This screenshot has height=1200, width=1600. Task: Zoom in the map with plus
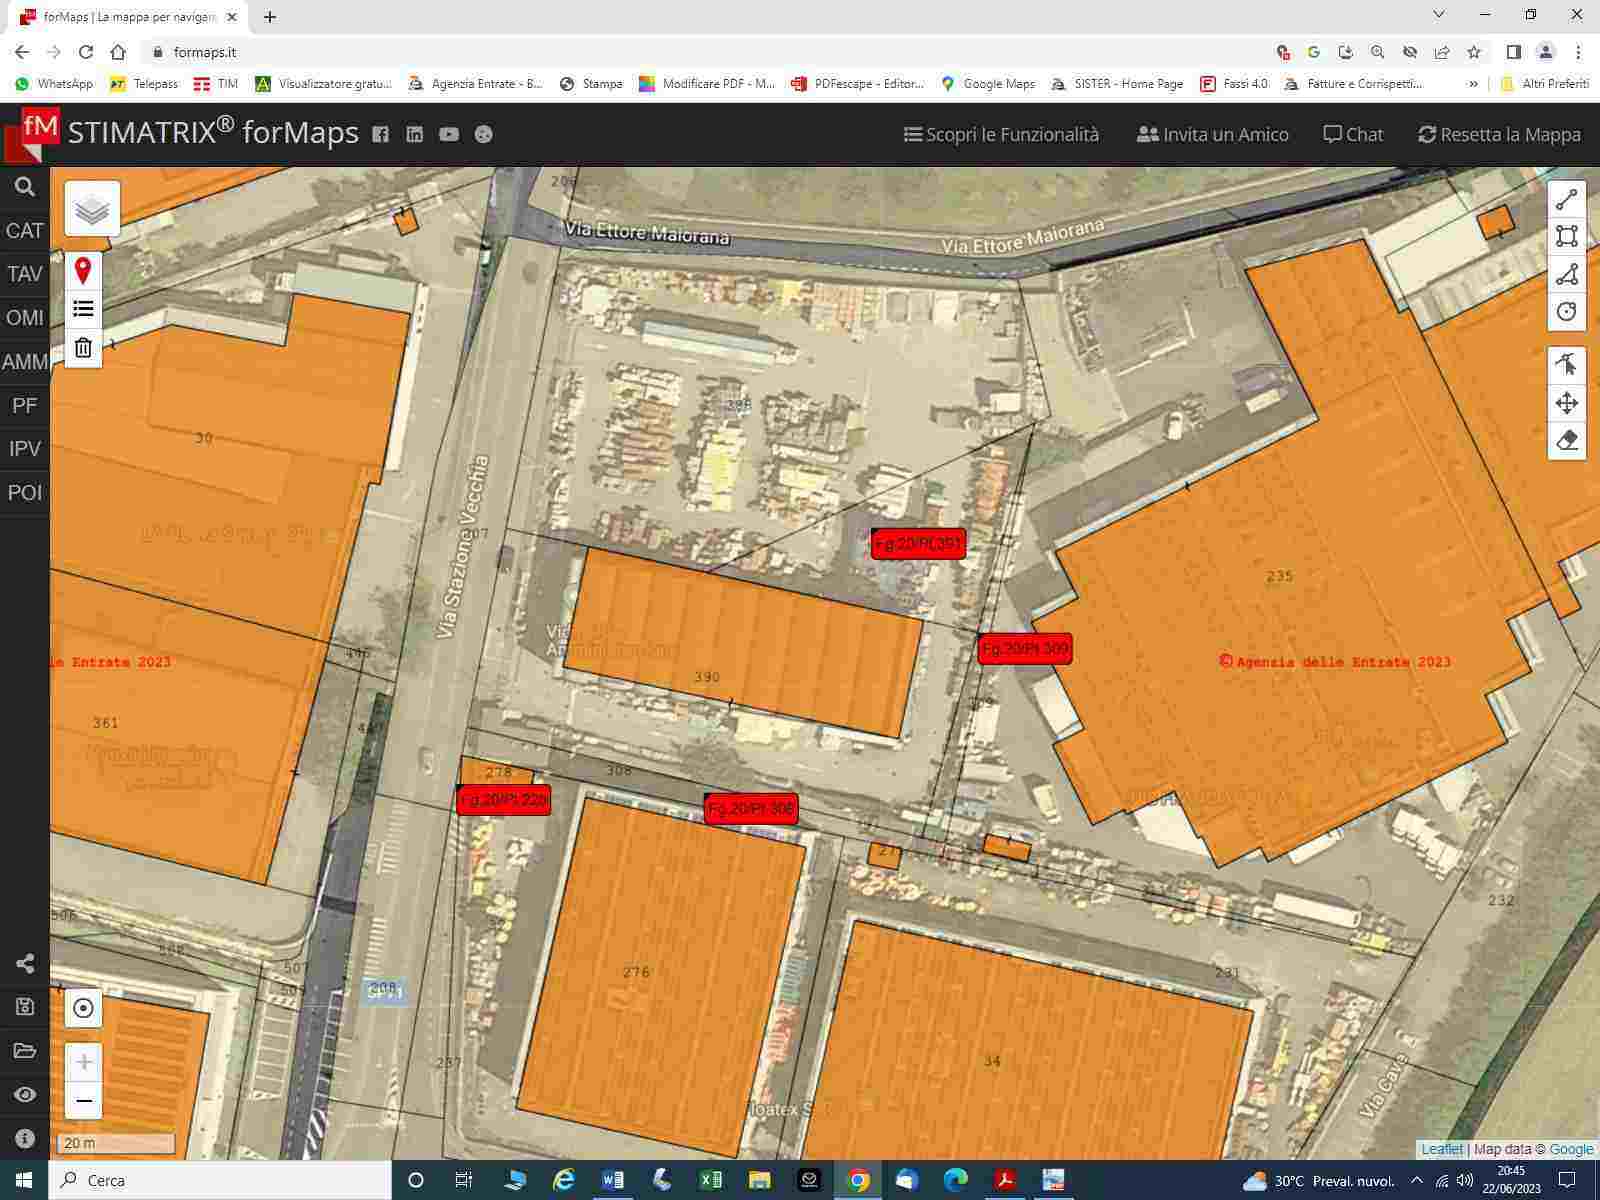(x=84, y=1062)
